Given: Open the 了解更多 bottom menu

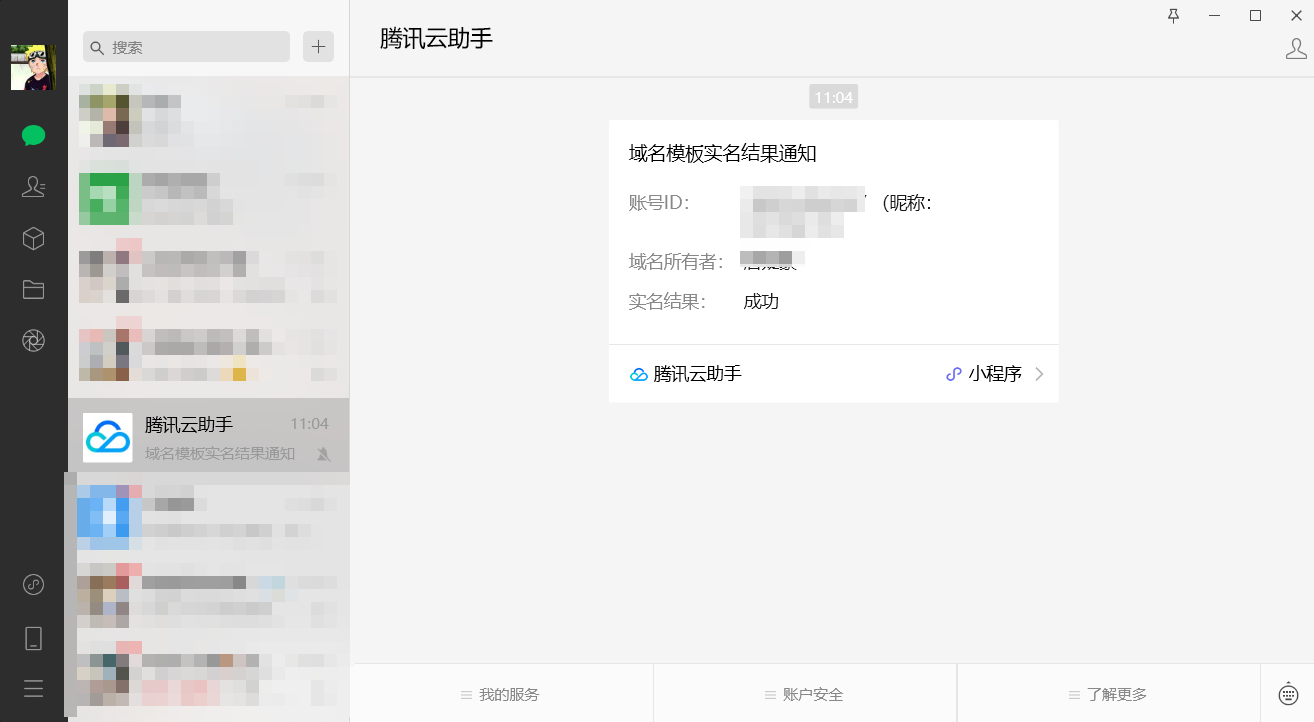Looking at the screenshot, I should (x=1109, y=694).
